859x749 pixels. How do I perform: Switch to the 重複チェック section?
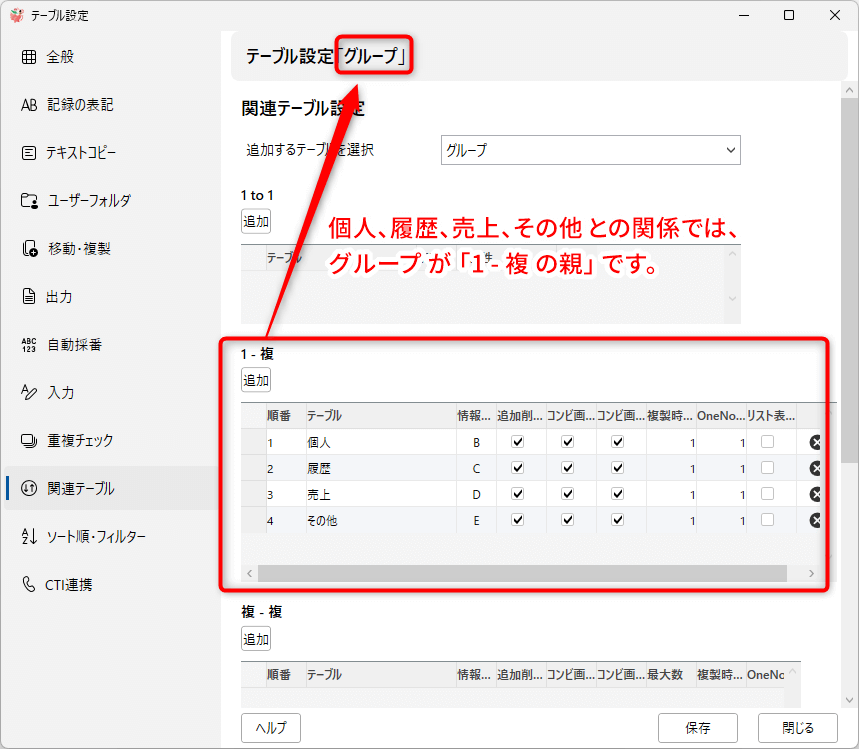click(80, 441)
